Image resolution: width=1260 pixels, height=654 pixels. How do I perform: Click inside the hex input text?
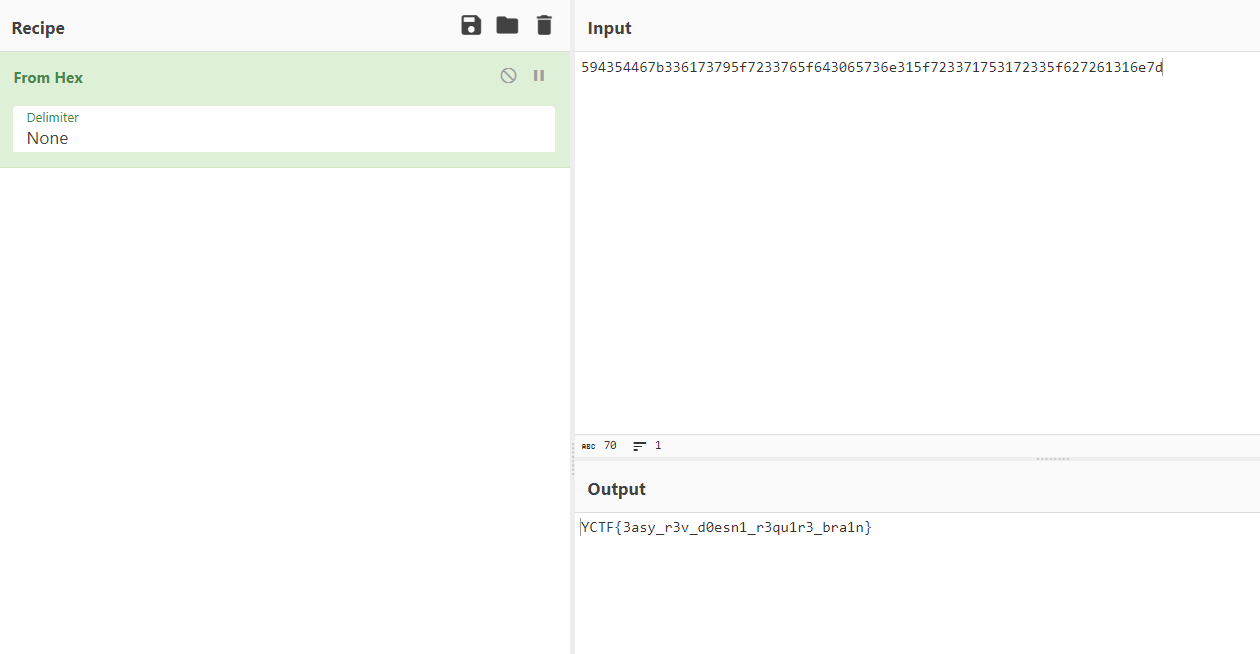(x=871, y=68)
